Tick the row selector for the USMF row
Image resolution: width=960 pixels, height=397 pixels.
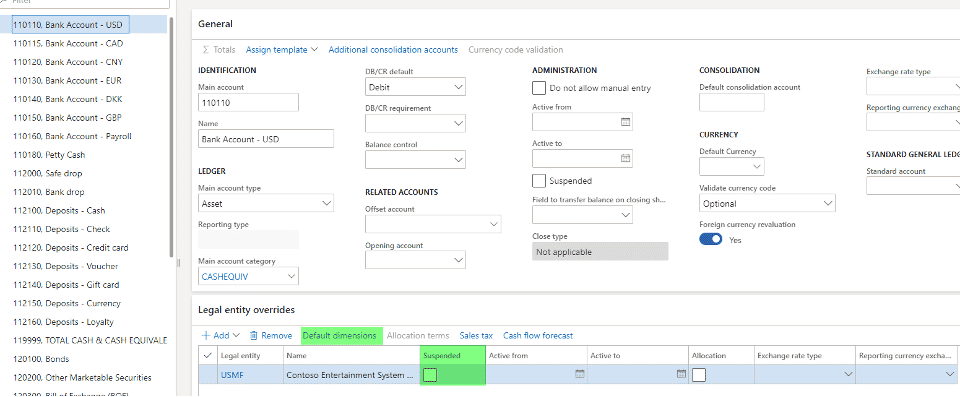(208, 374)
